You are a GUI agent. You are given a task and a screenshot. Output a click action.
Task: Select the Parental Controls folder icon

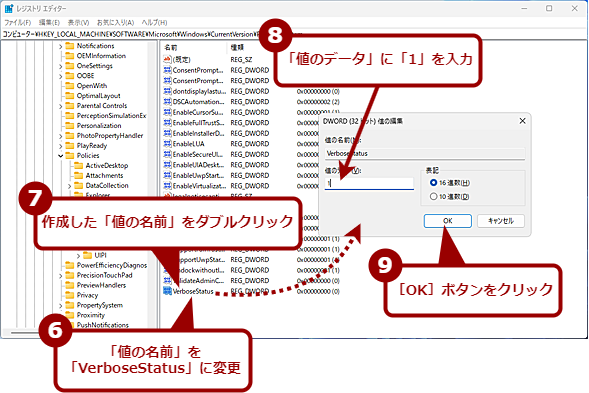click(69, 106)
